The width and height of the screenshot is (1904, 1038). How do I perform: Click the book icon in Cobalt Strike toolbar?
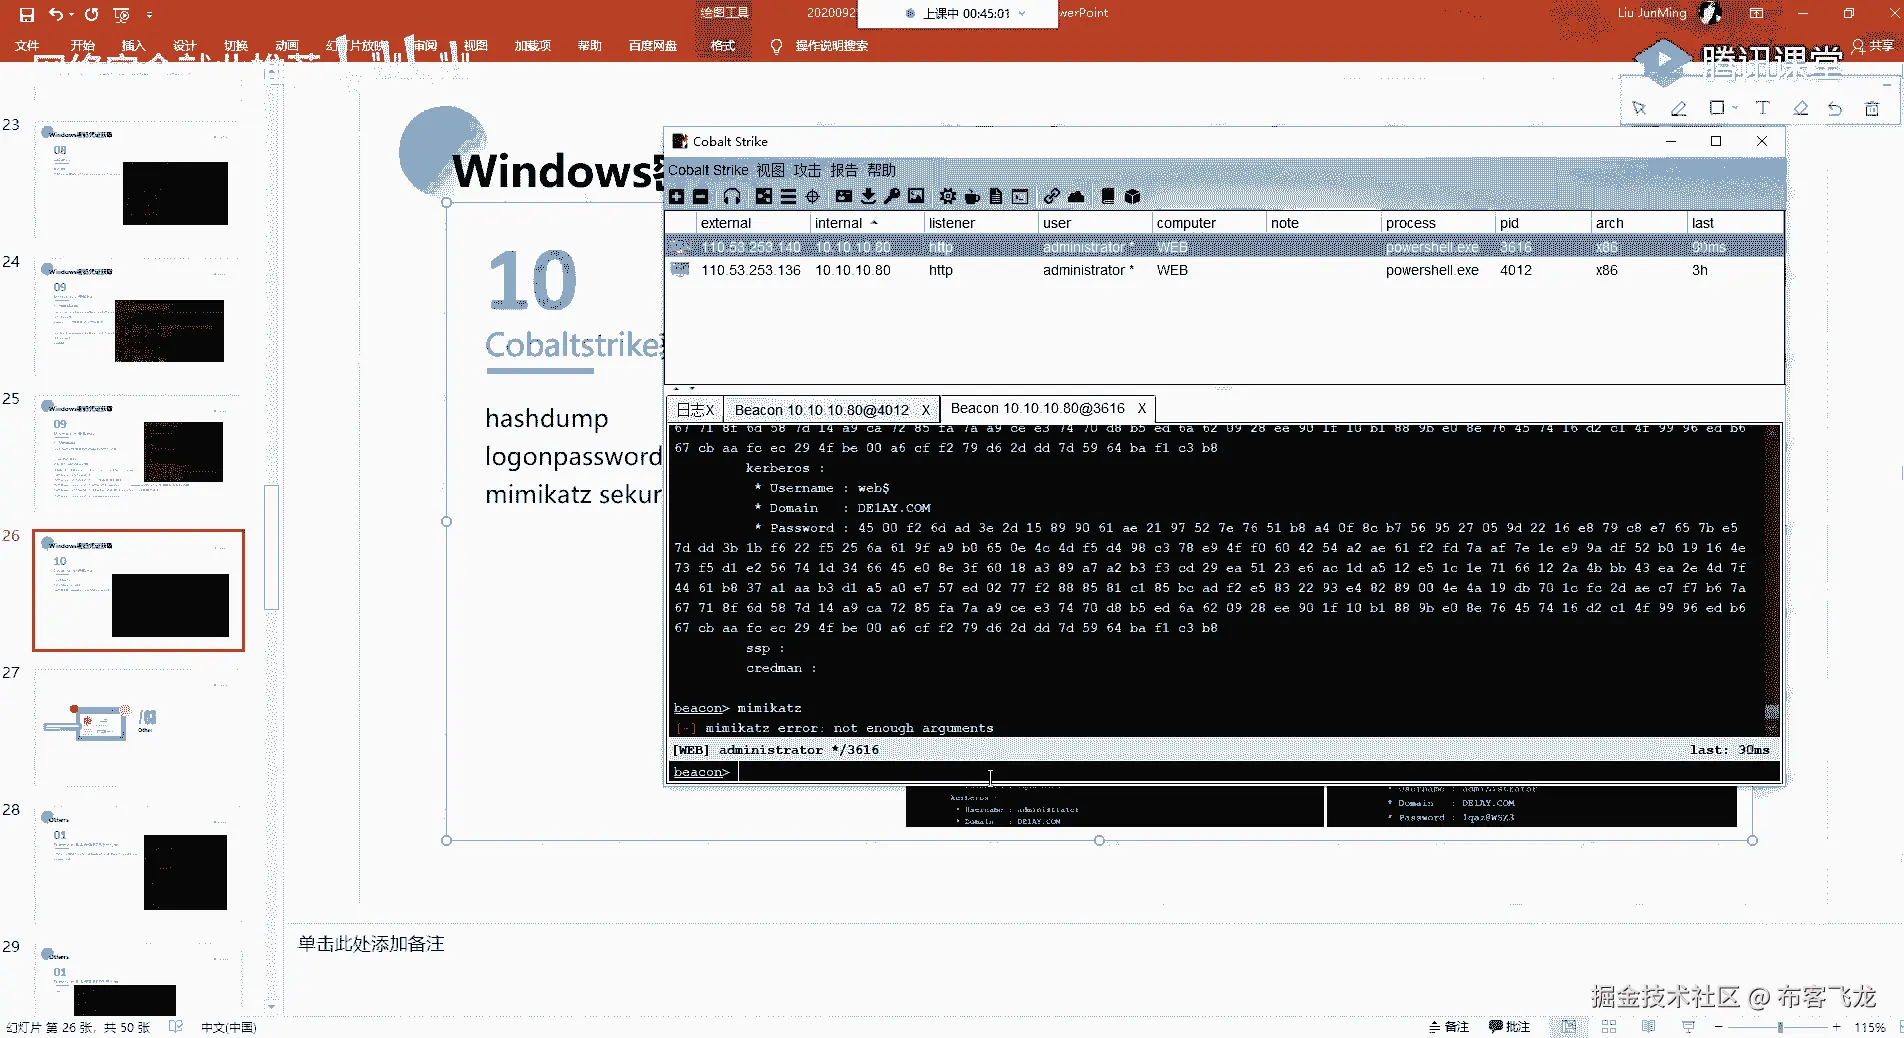1107,197
